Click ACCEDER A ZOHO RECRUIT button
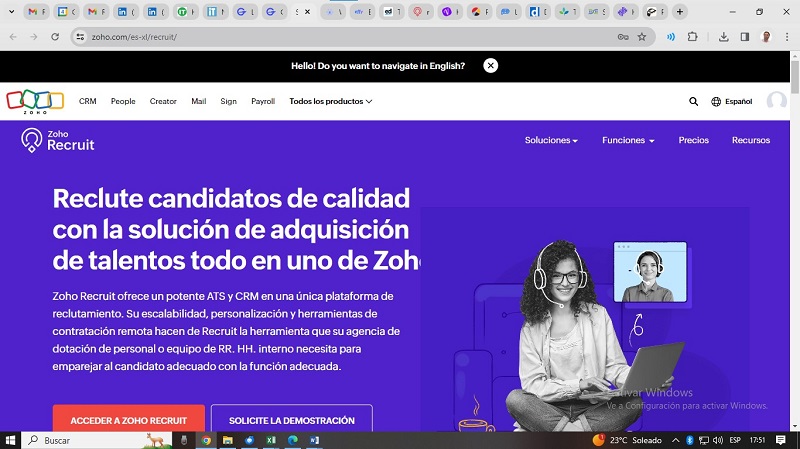The height and width of the screenshot is (449, 800). [129, 418]
